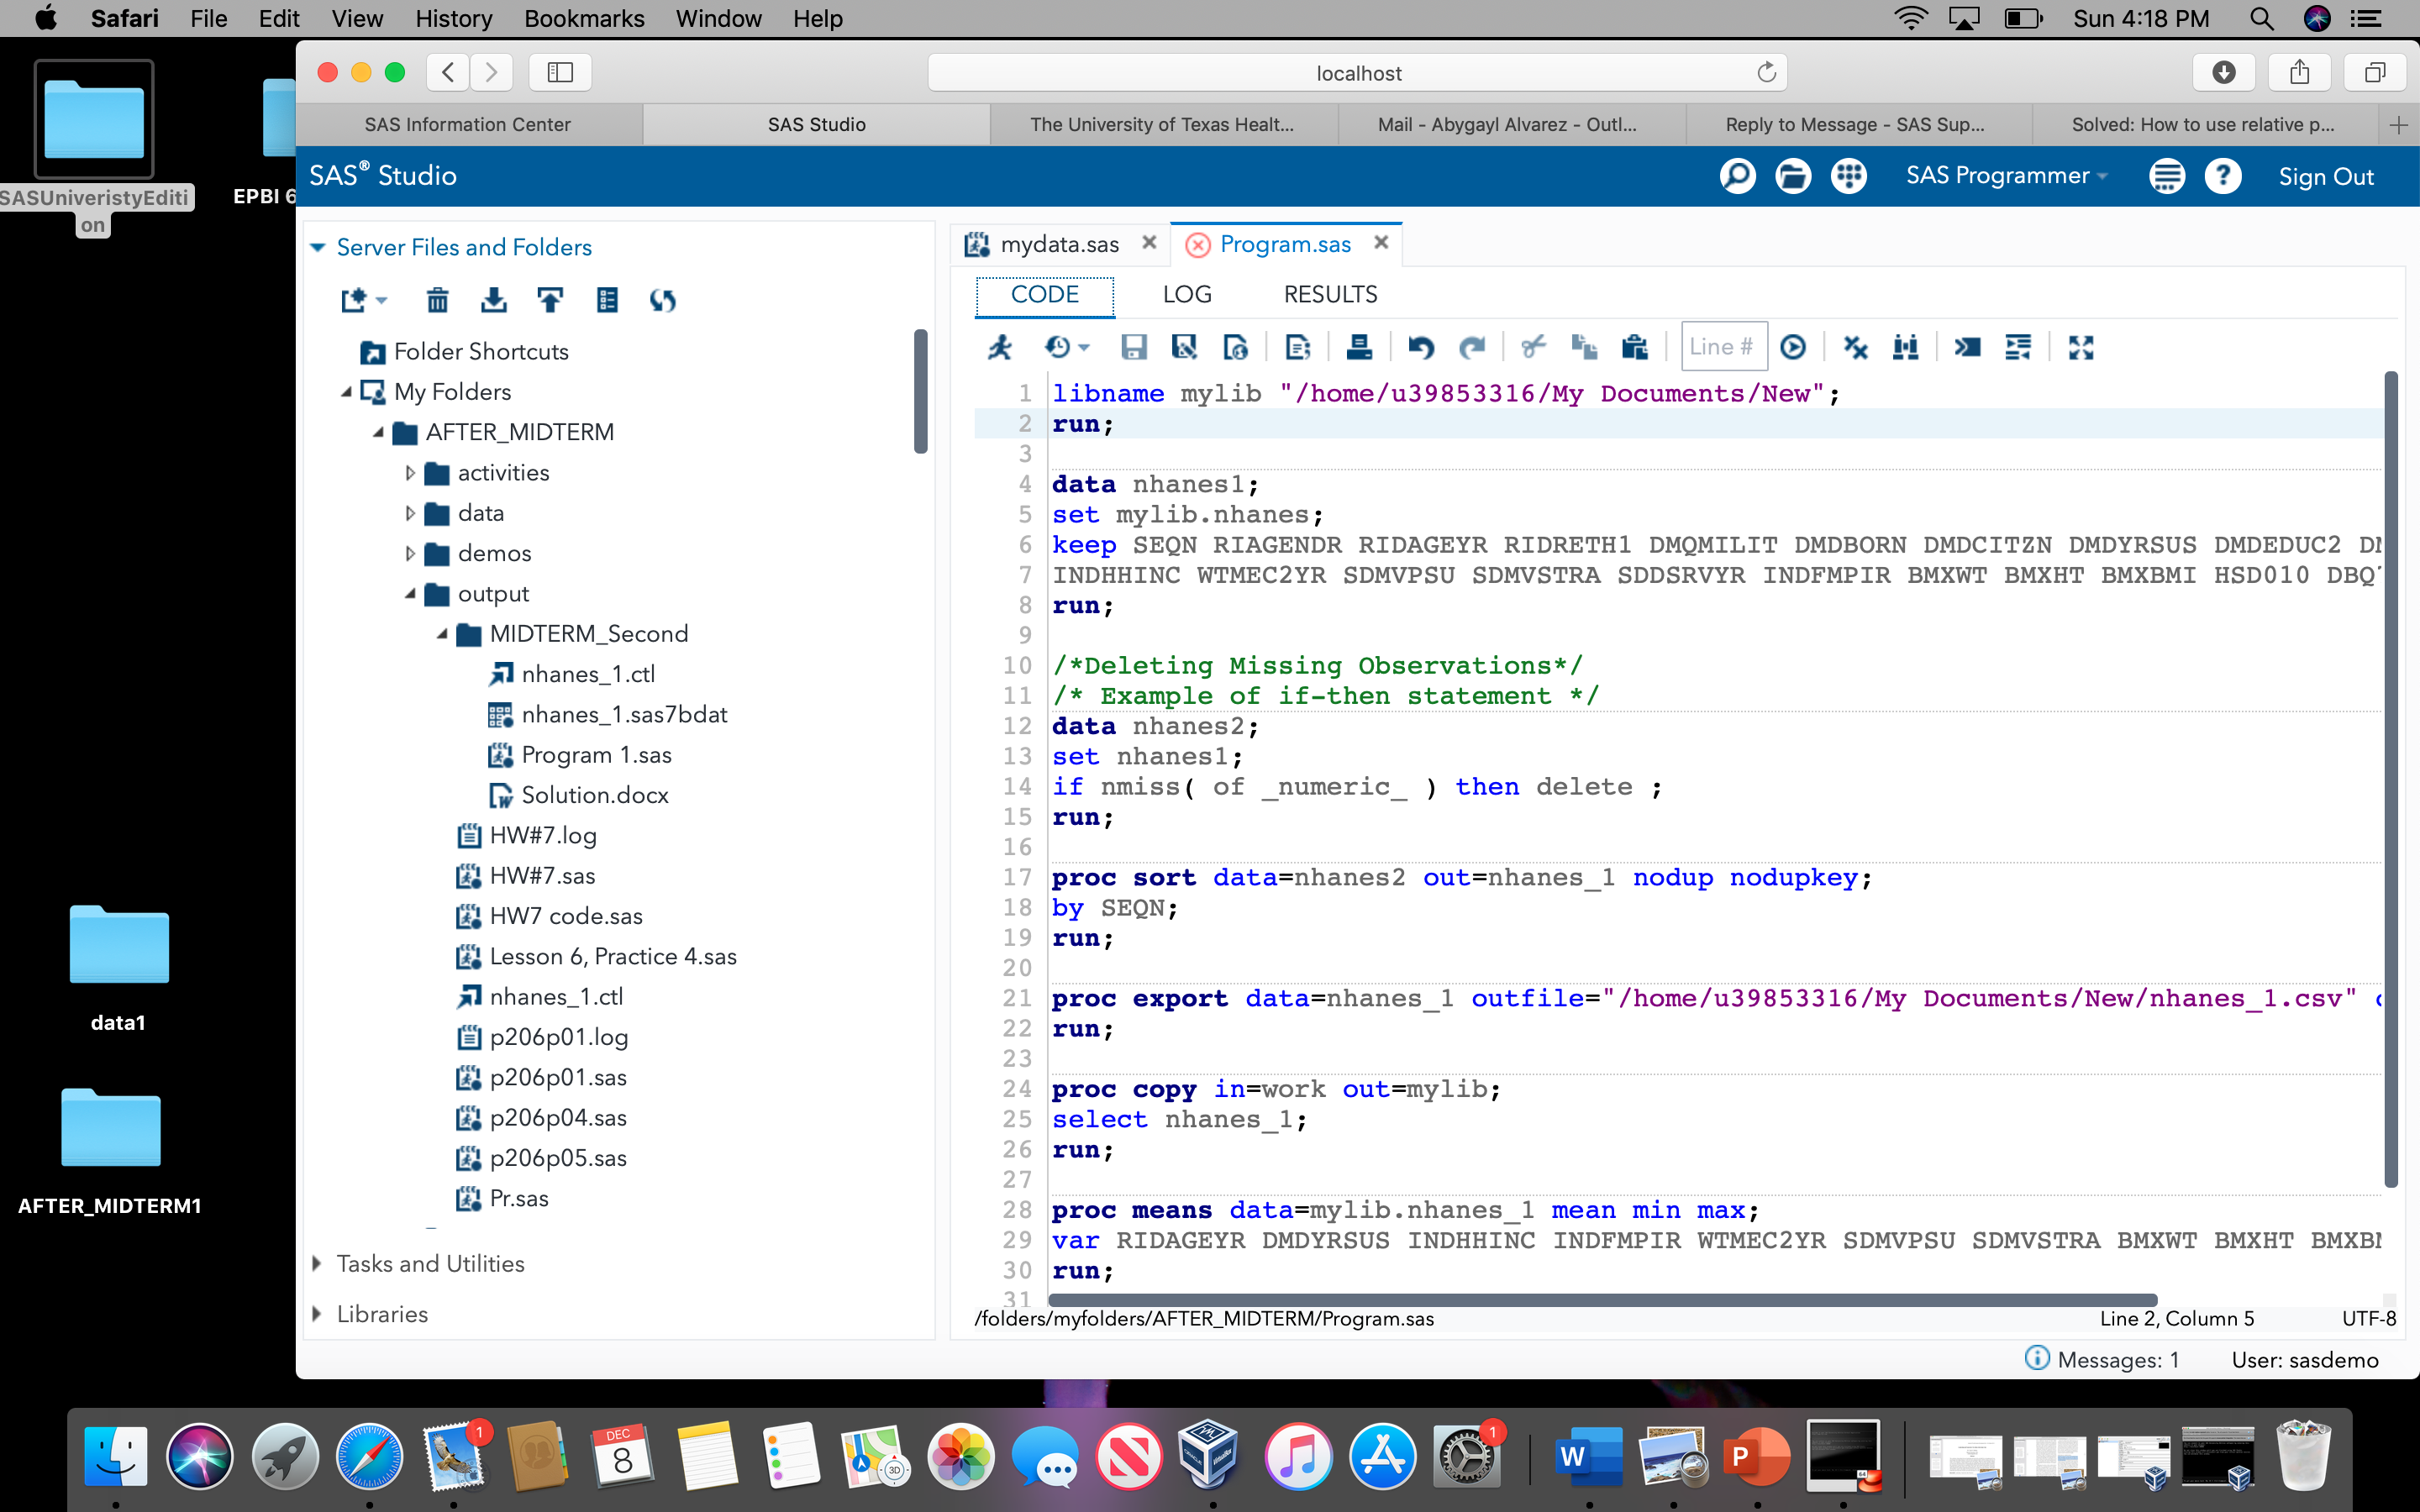Click the Print program icon

pos(1359,347)
